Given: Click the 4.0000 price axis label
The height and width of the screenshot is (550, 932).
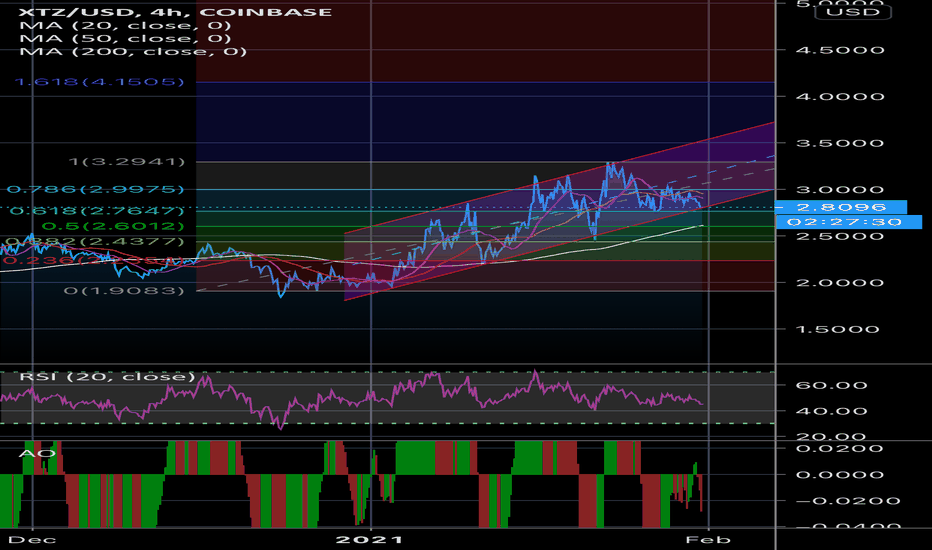Looking at the screenshot, I should [840, 96].
